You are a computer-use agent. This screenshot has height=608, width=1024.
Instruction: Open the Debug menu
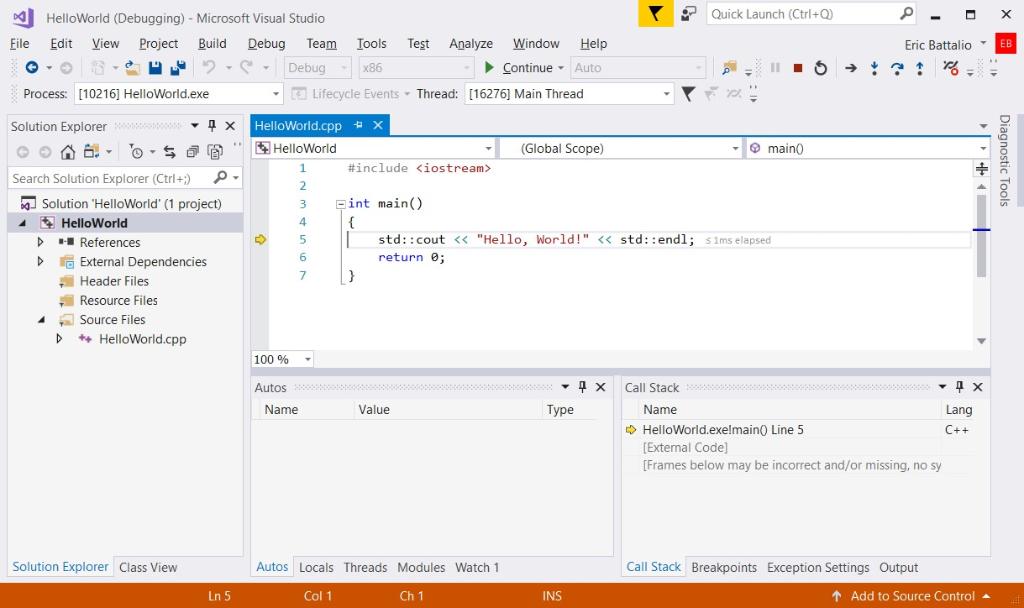tap(266, 43)
